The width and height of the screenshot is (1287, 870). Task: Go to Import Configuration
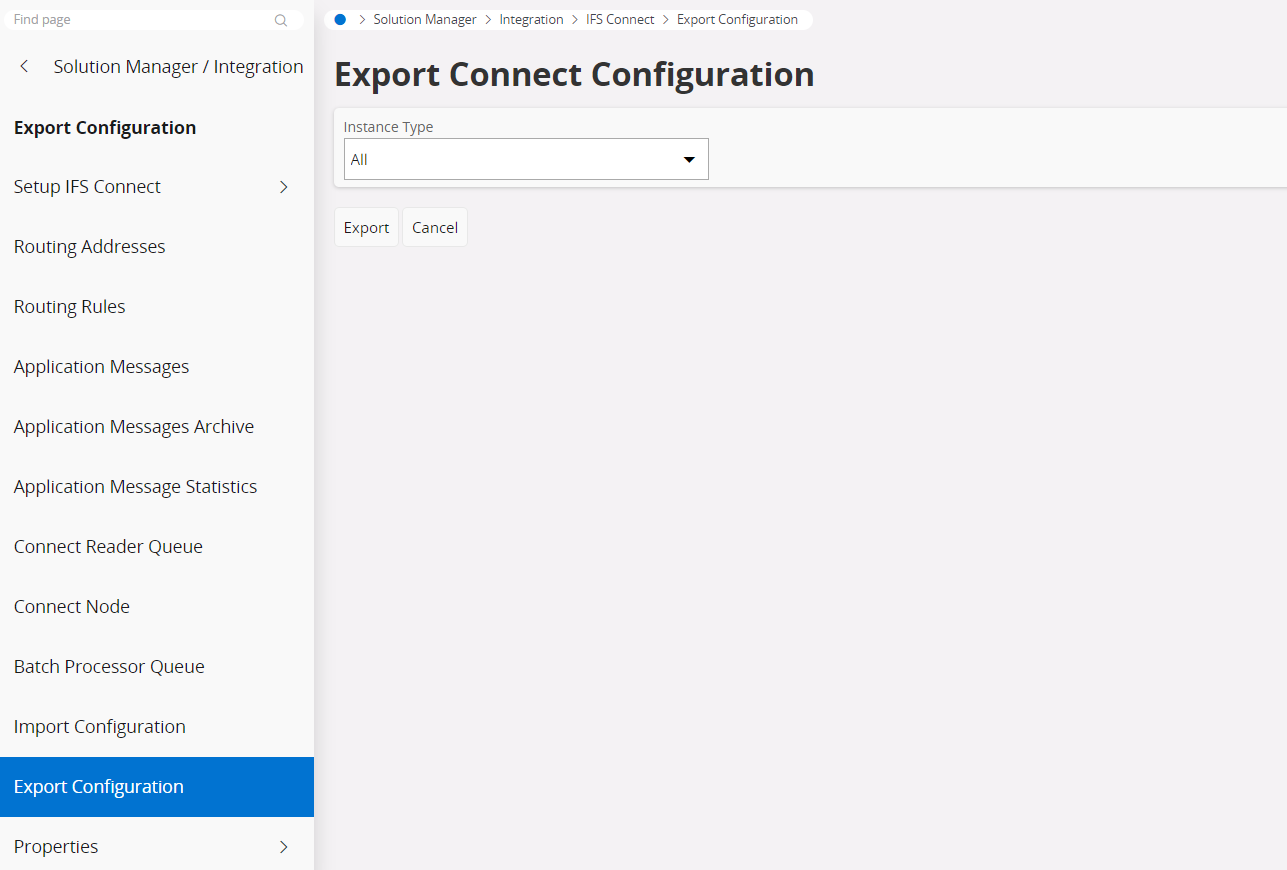click(100, 727)
